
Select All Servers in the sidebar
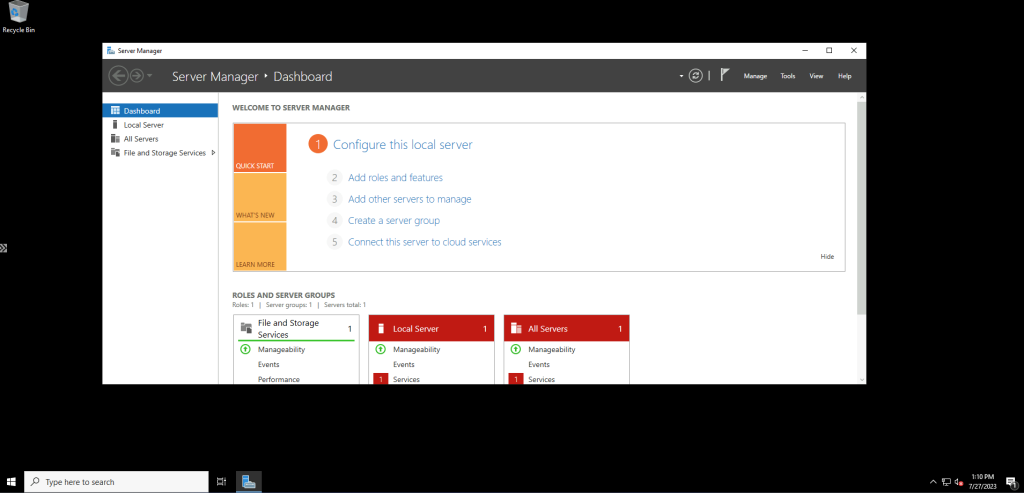tap(160, 138)
